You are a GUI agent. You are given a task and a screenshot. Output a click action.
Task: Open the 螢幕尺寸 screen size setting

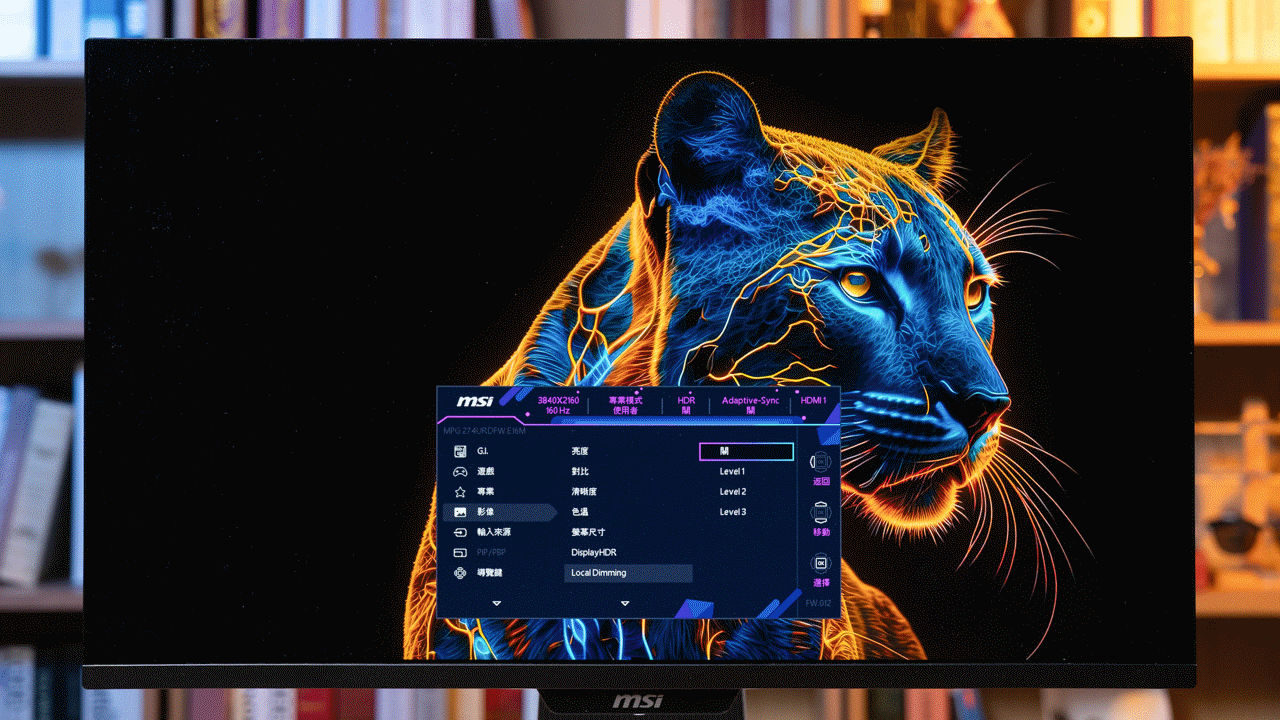click(588, 532)
